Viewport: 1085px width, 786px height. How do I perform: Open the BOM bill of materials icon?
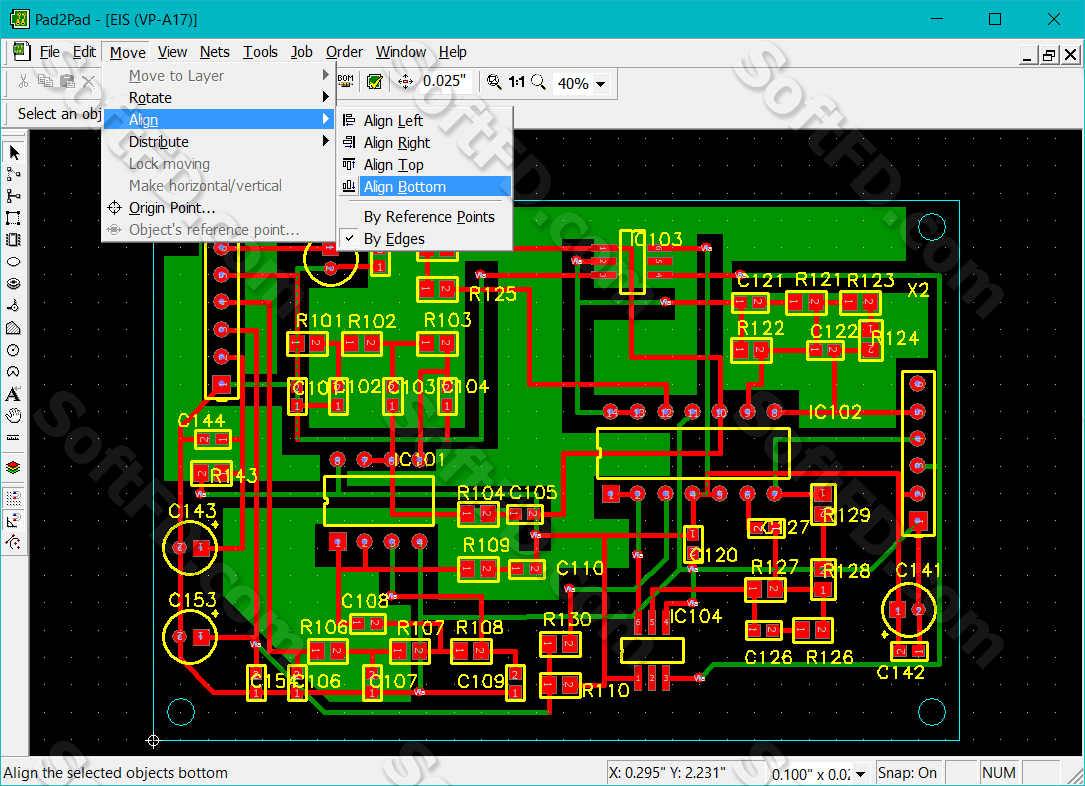(x=346, y=82)
